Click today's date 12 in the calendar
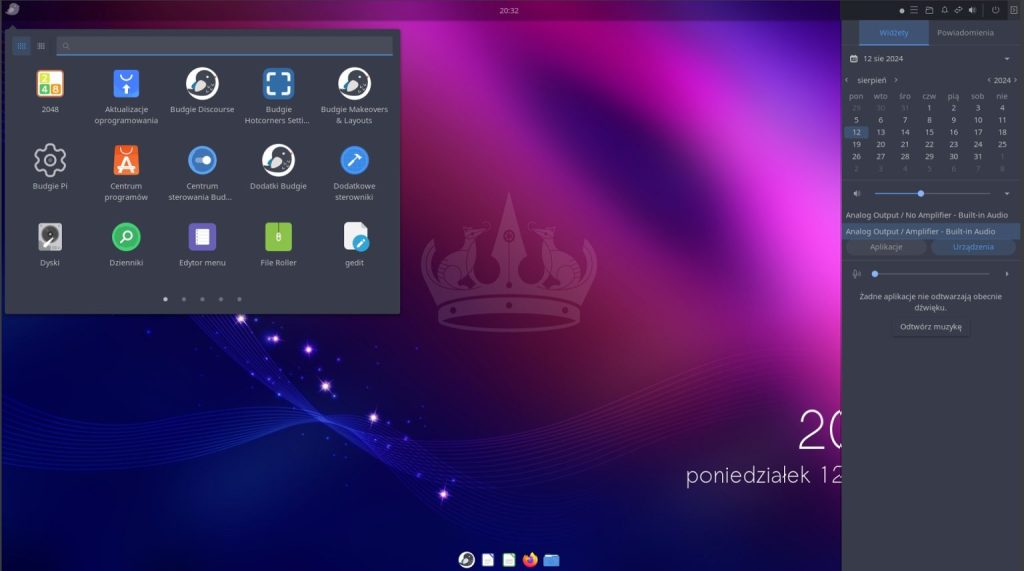This screenshot has height=571, width=1024. pyautogui.click(x=856, y=132)
